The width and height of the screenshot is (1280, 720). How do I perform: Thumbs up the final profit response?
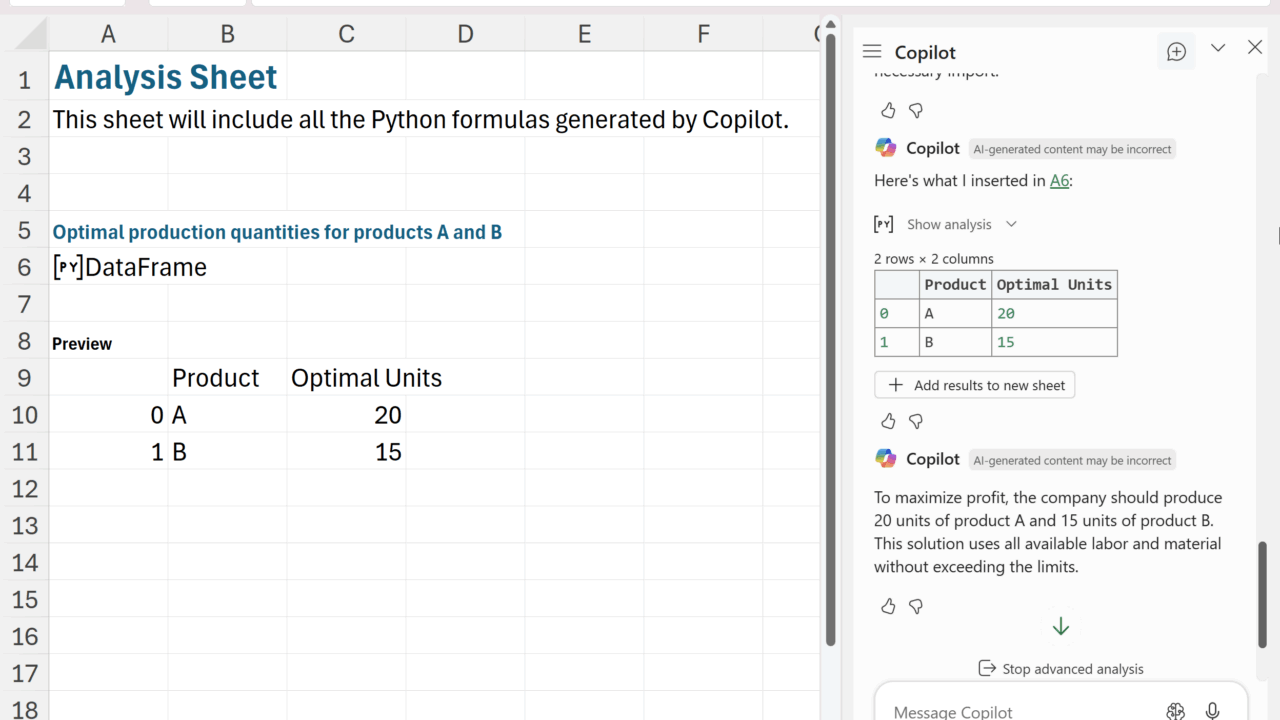(888, 606)
